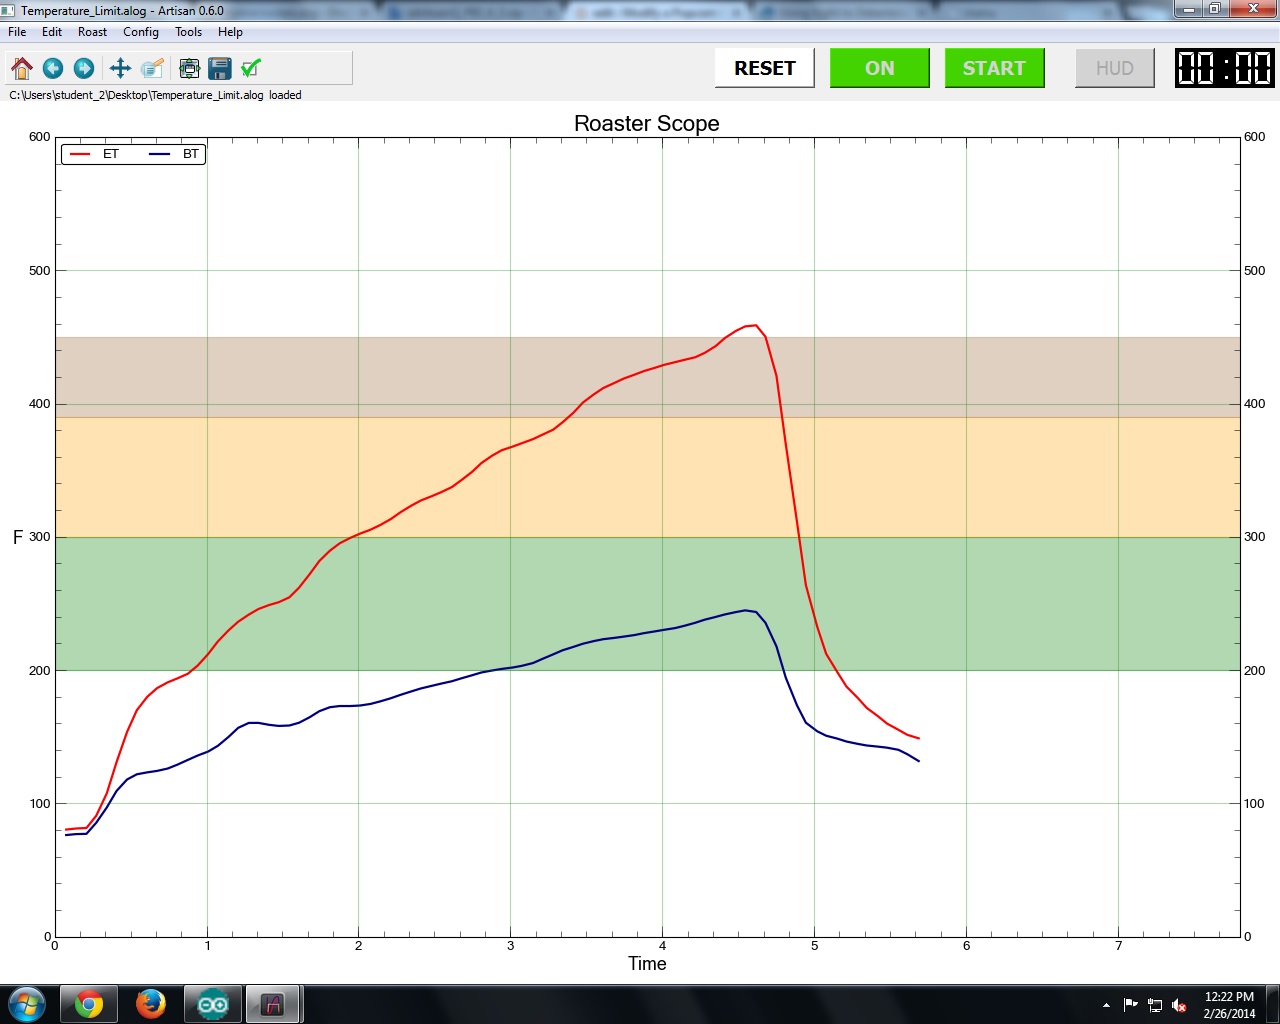This screenshot has height=1024, width=1280.
Task: Open the subplot configuration tool
Action: (x=189, y=68)
